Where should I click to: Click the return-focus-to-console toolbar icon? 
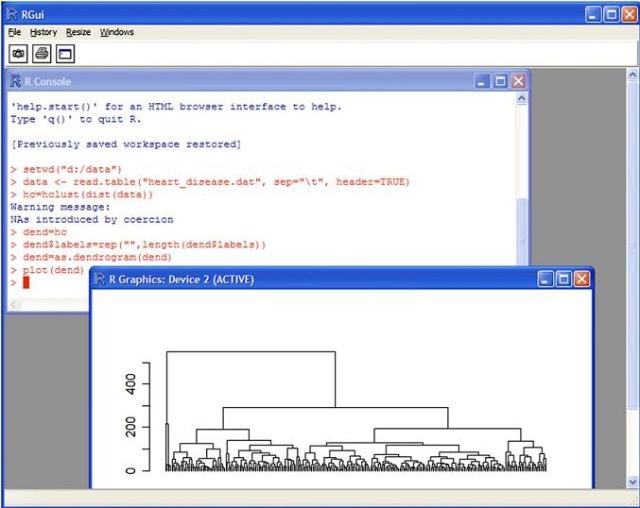(65, 53)
